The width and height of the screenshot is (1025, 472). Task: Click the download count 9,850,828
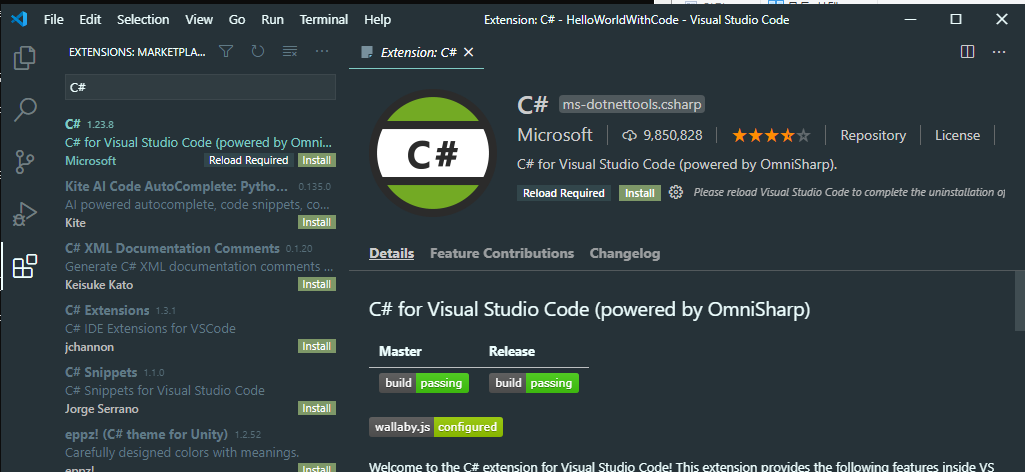[x=662, y=135]
